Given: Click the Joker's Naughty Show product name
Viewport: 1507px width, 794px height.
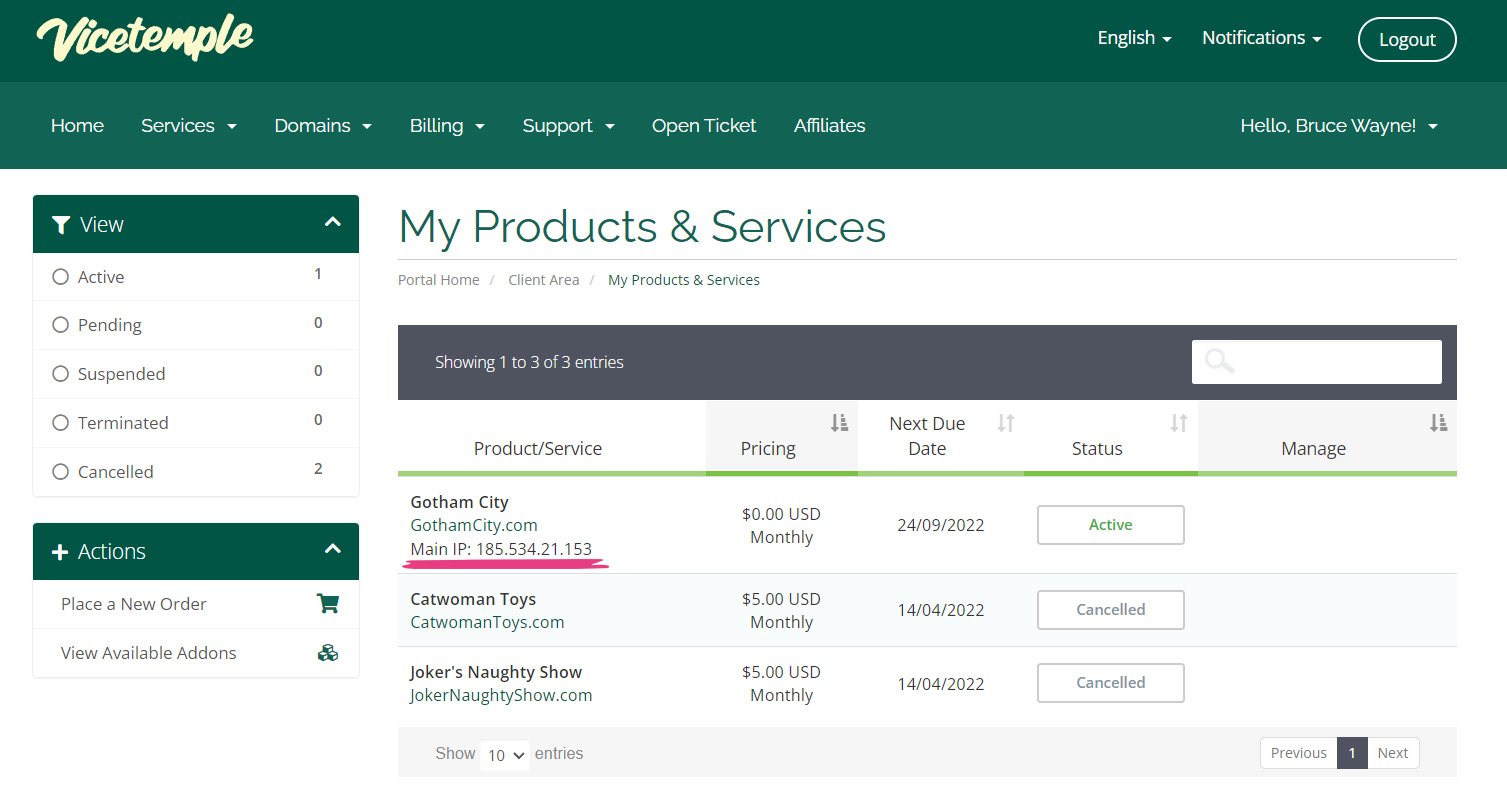Looking at the screenshot, I should coord(496,672).
